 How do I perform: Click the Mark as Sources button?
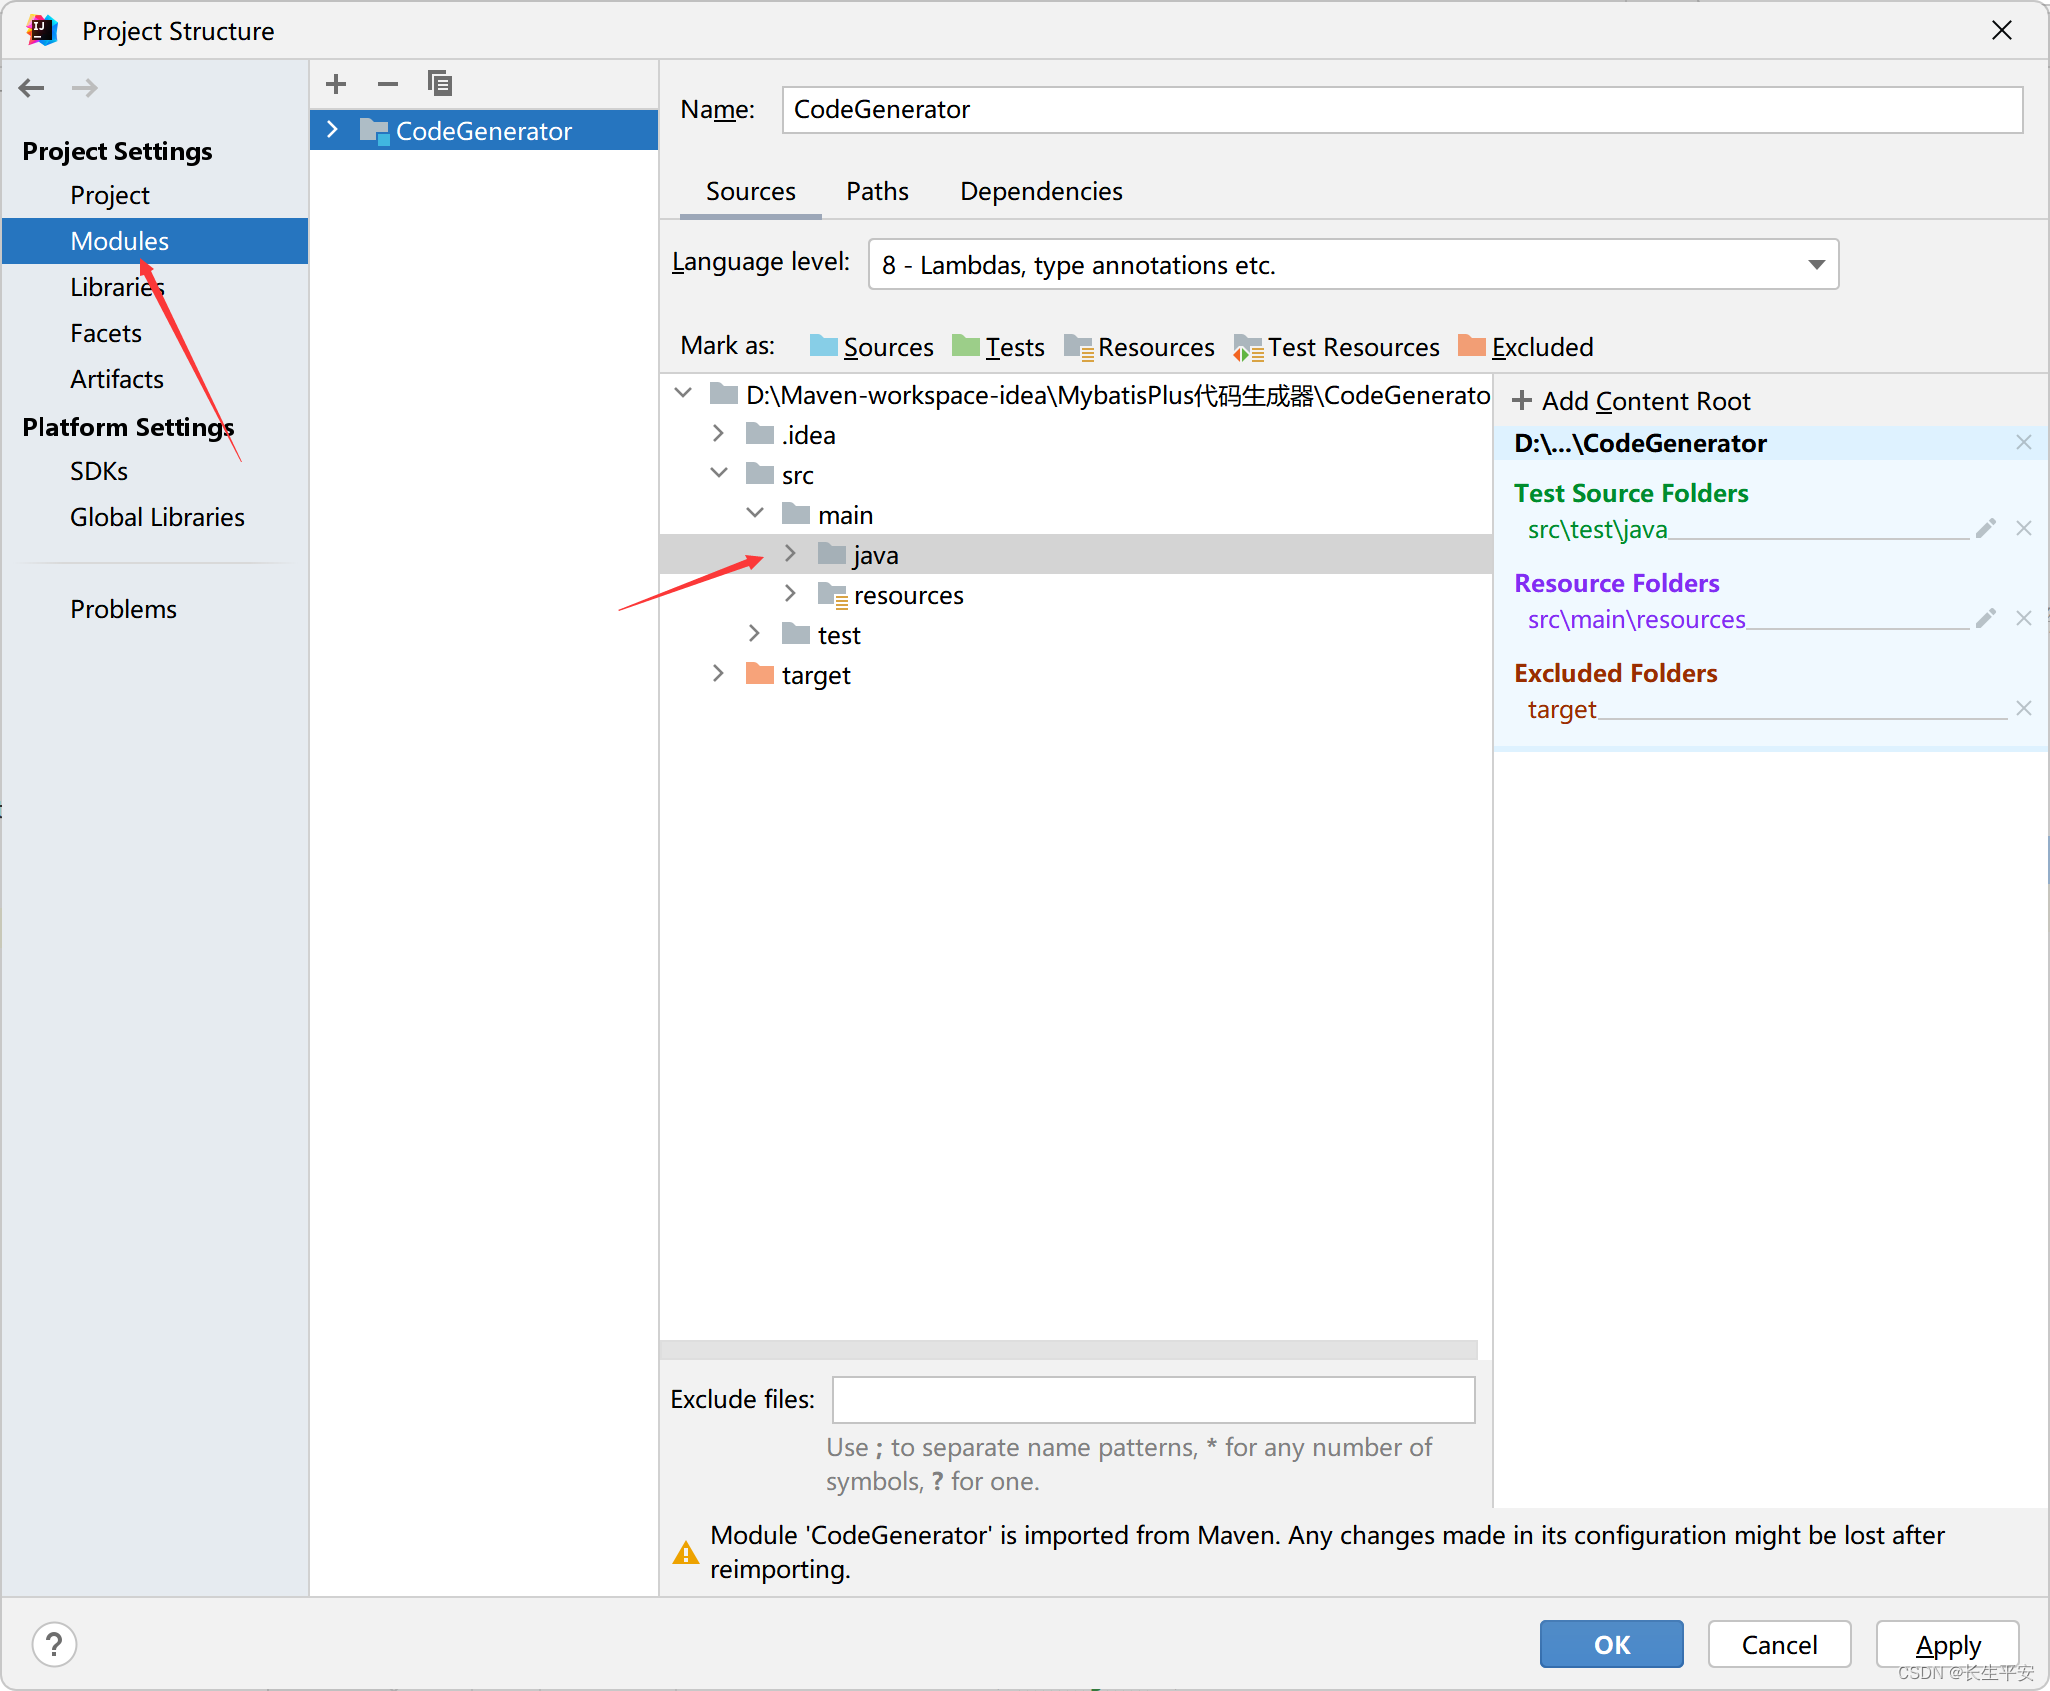tap(870, 347)
